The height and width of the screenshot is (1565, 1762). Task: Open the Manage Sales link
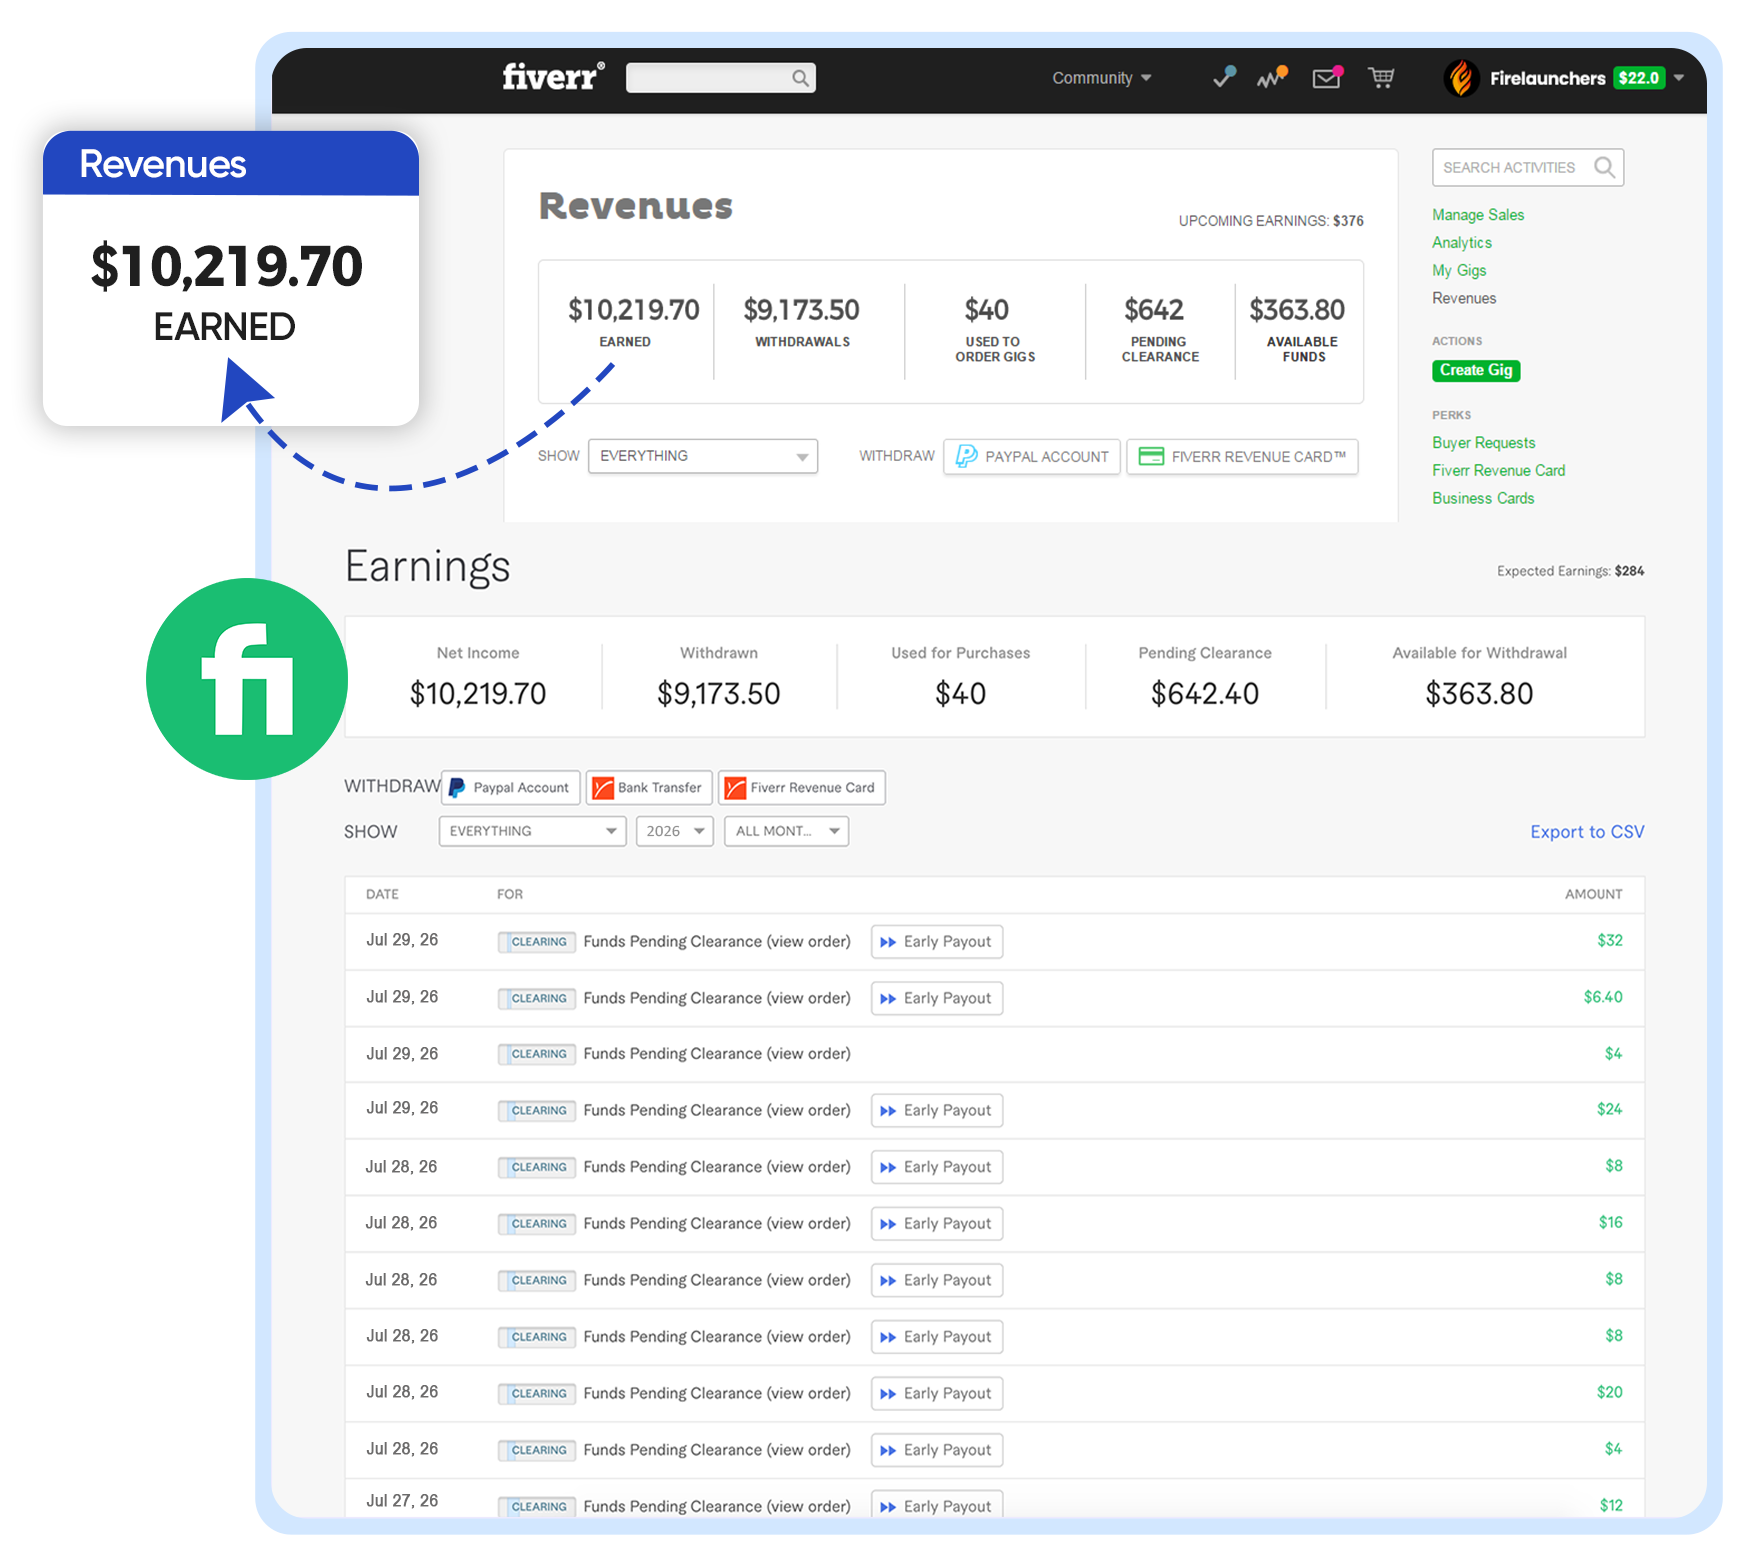[1478, 215]
